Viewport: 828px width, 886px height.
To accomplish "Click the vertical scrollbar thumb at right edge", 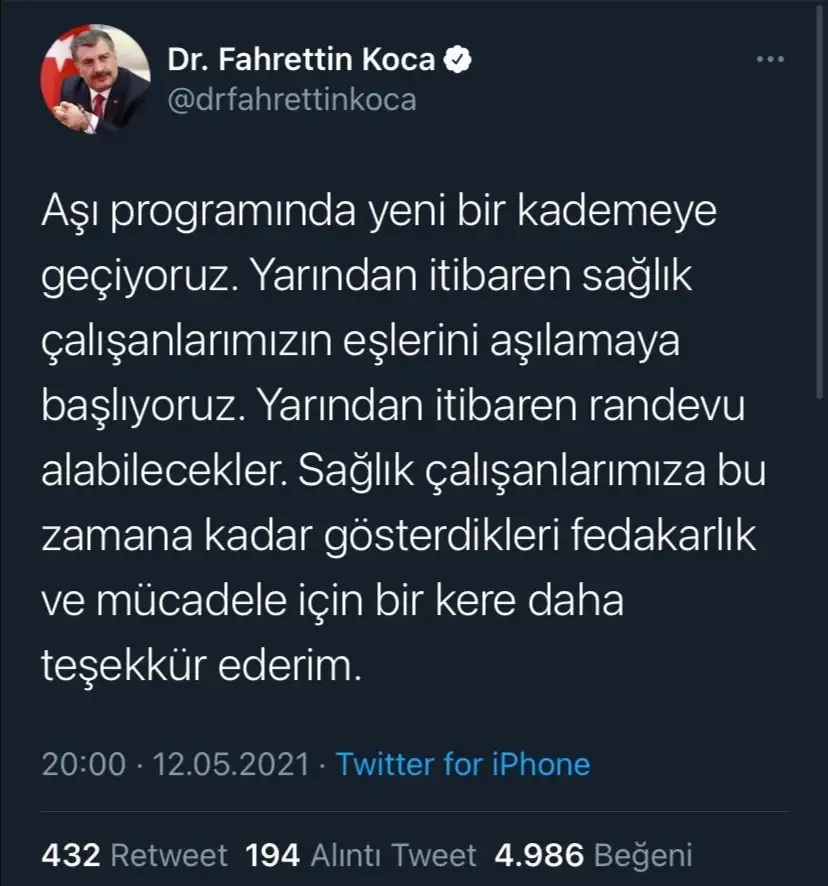I will click(820, 201).
